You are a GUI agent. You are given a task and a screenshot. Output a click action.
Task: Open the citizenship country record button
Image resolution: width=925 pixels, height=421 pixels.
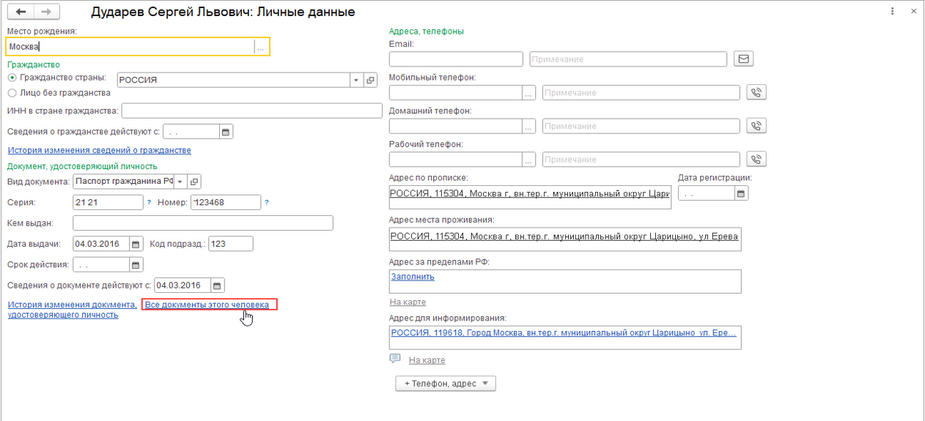coord(370,80)
